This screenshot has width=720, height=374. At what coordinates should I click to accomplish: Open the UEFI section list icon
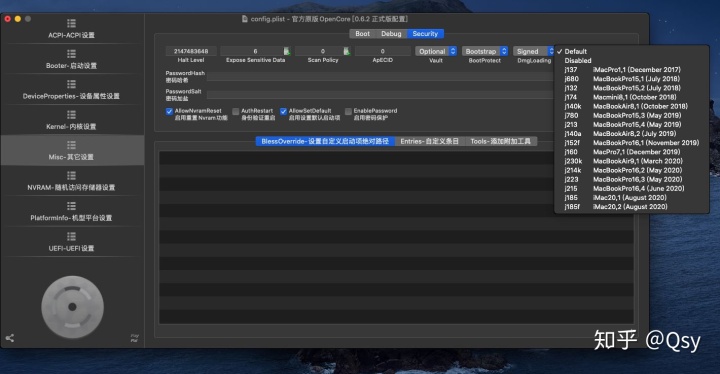(71, 236)
